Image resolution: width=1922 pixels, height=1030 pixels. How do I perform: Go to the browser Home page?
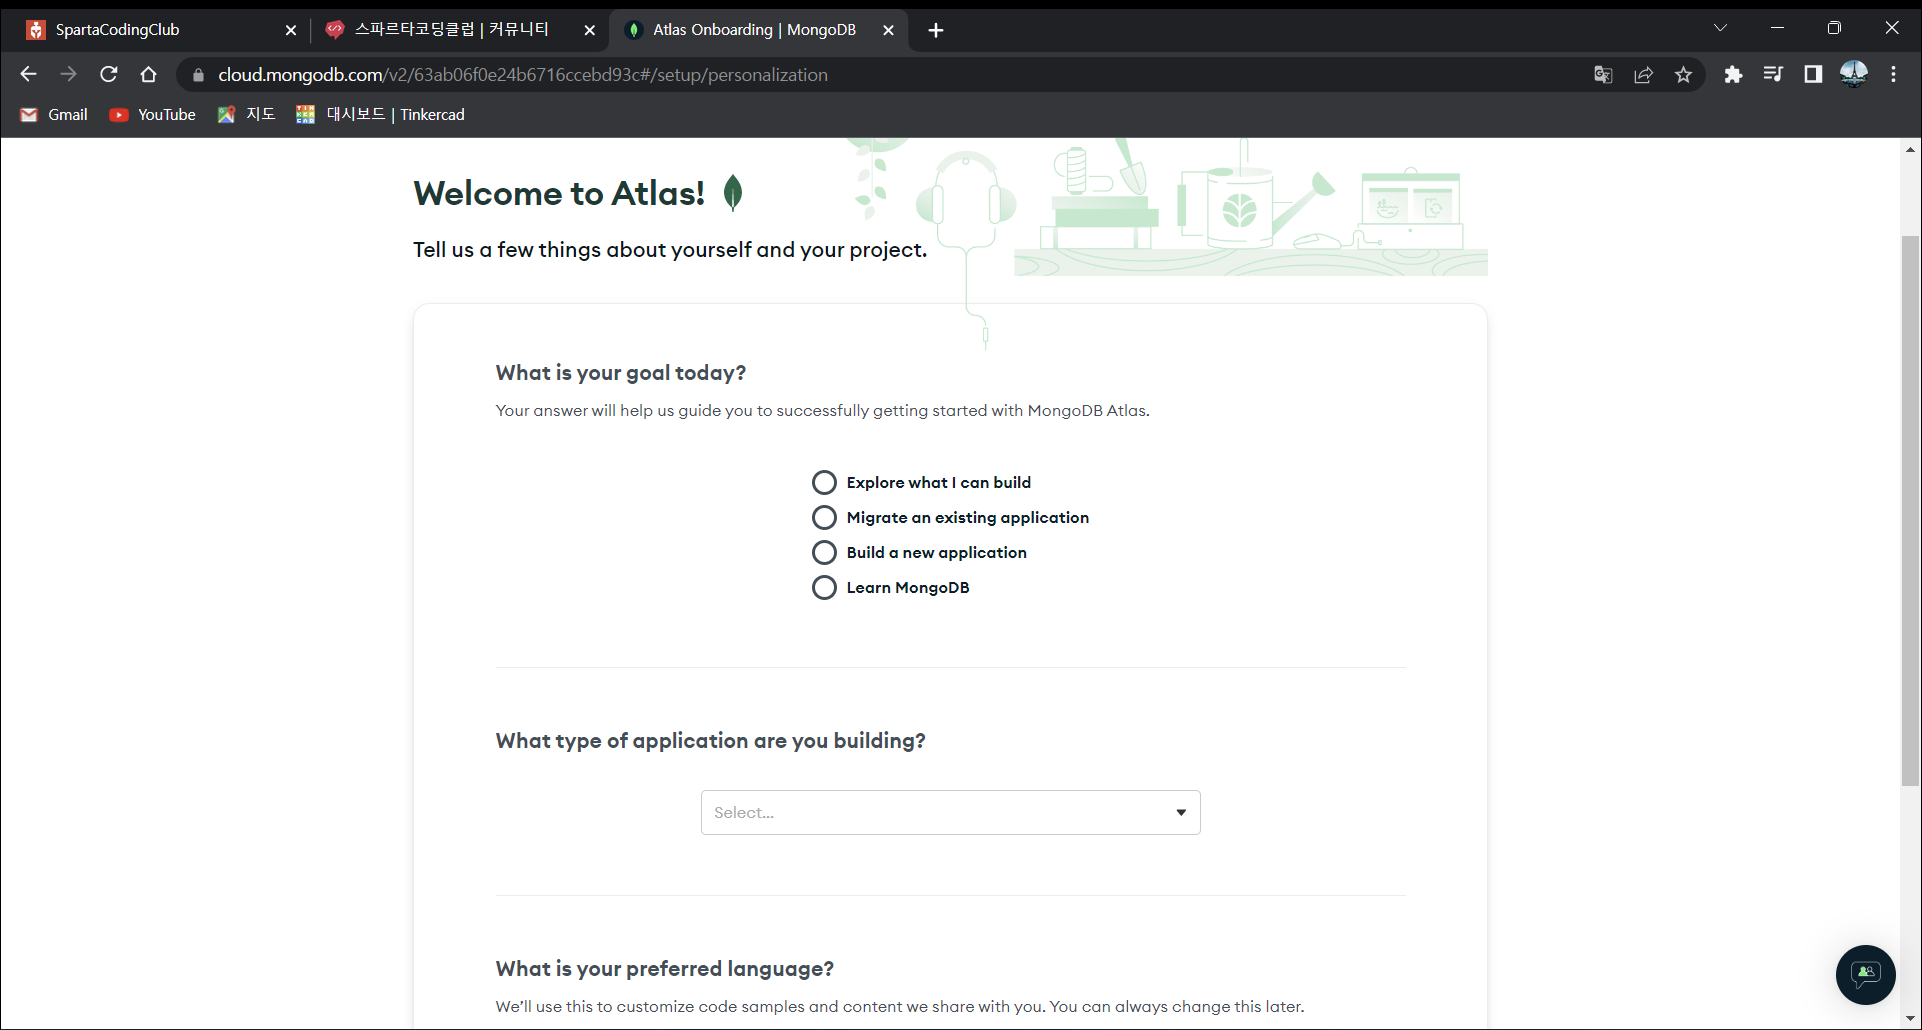(x=149, y=74)
